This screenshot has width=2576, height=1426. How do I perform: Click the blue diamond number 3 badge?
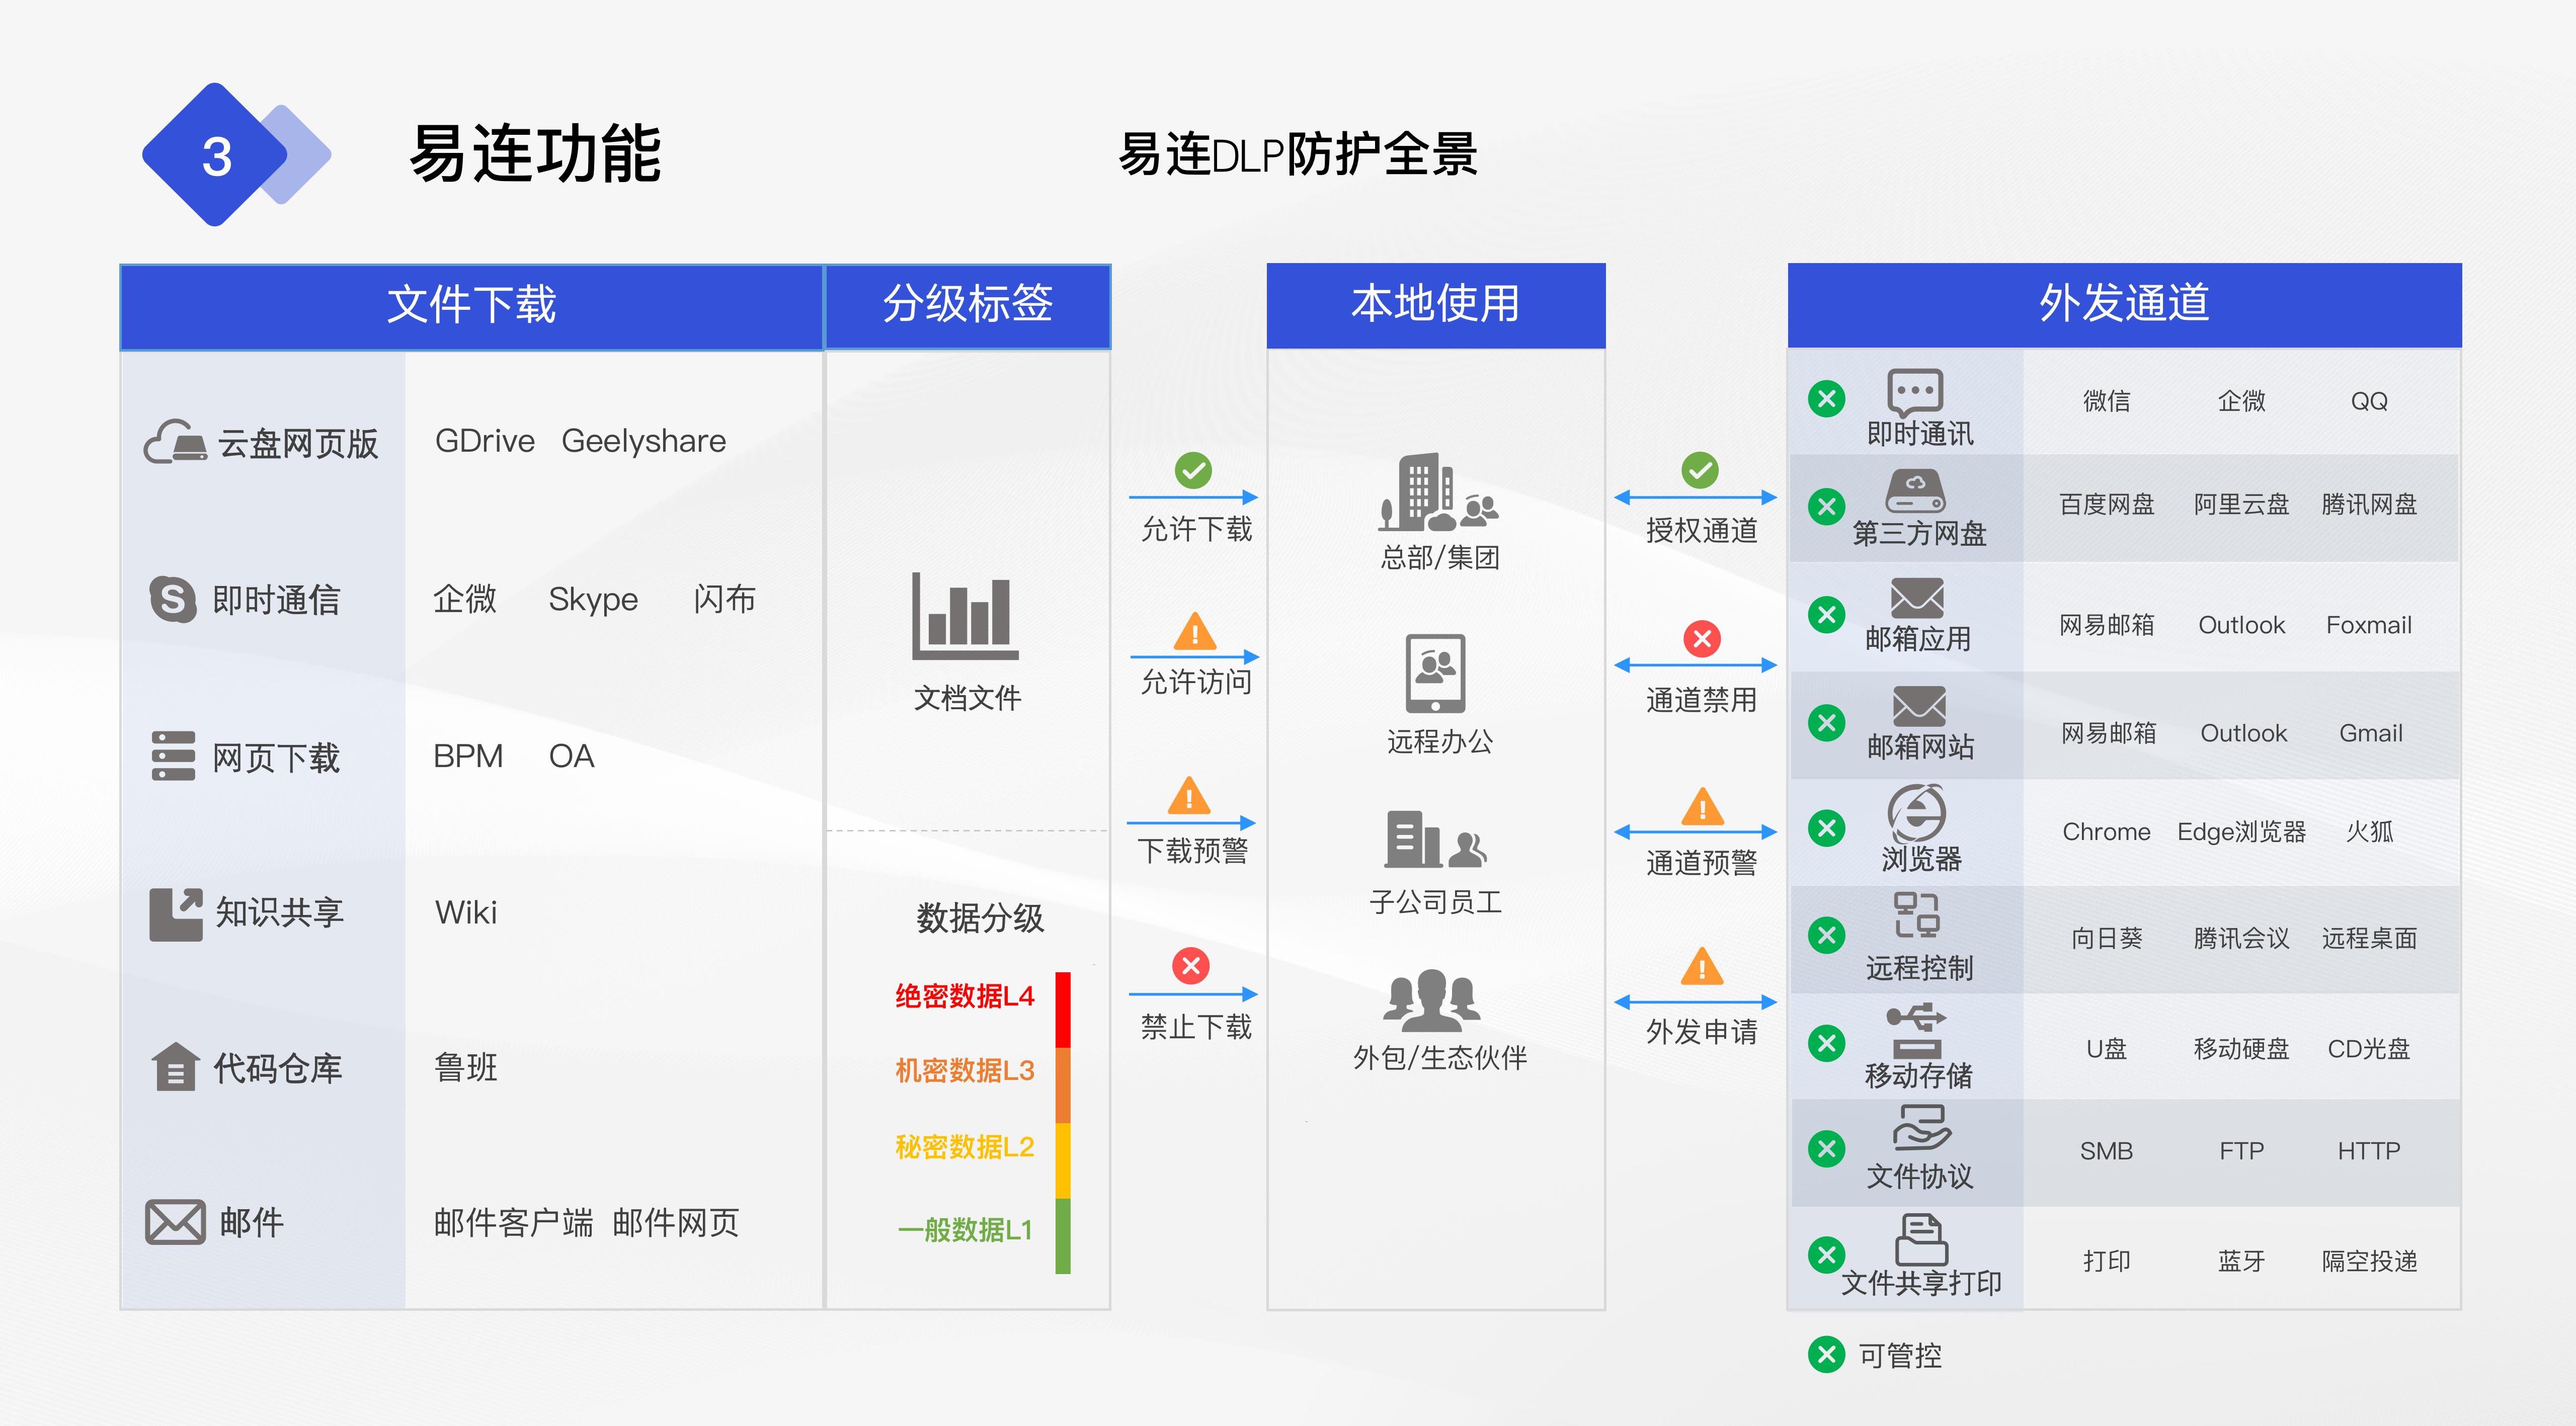[x=216, y=156]
